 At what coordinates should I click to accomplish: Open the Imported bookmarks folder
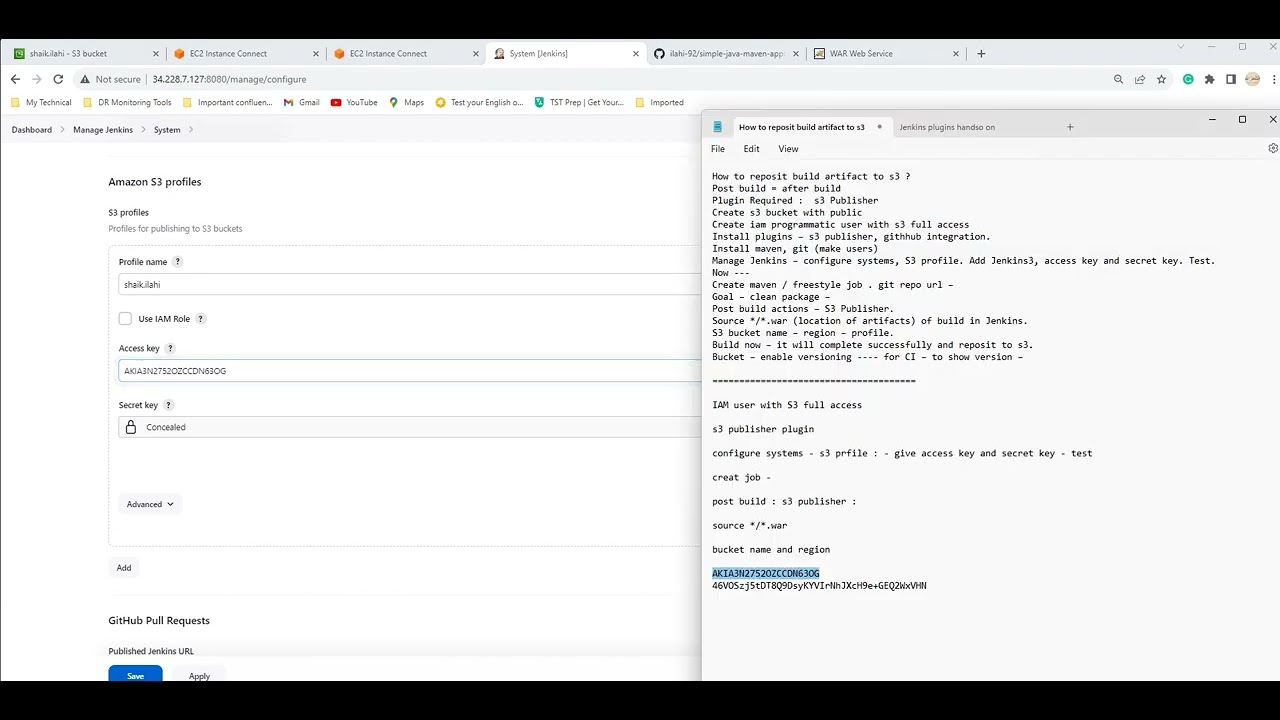(x=659, y=102)
